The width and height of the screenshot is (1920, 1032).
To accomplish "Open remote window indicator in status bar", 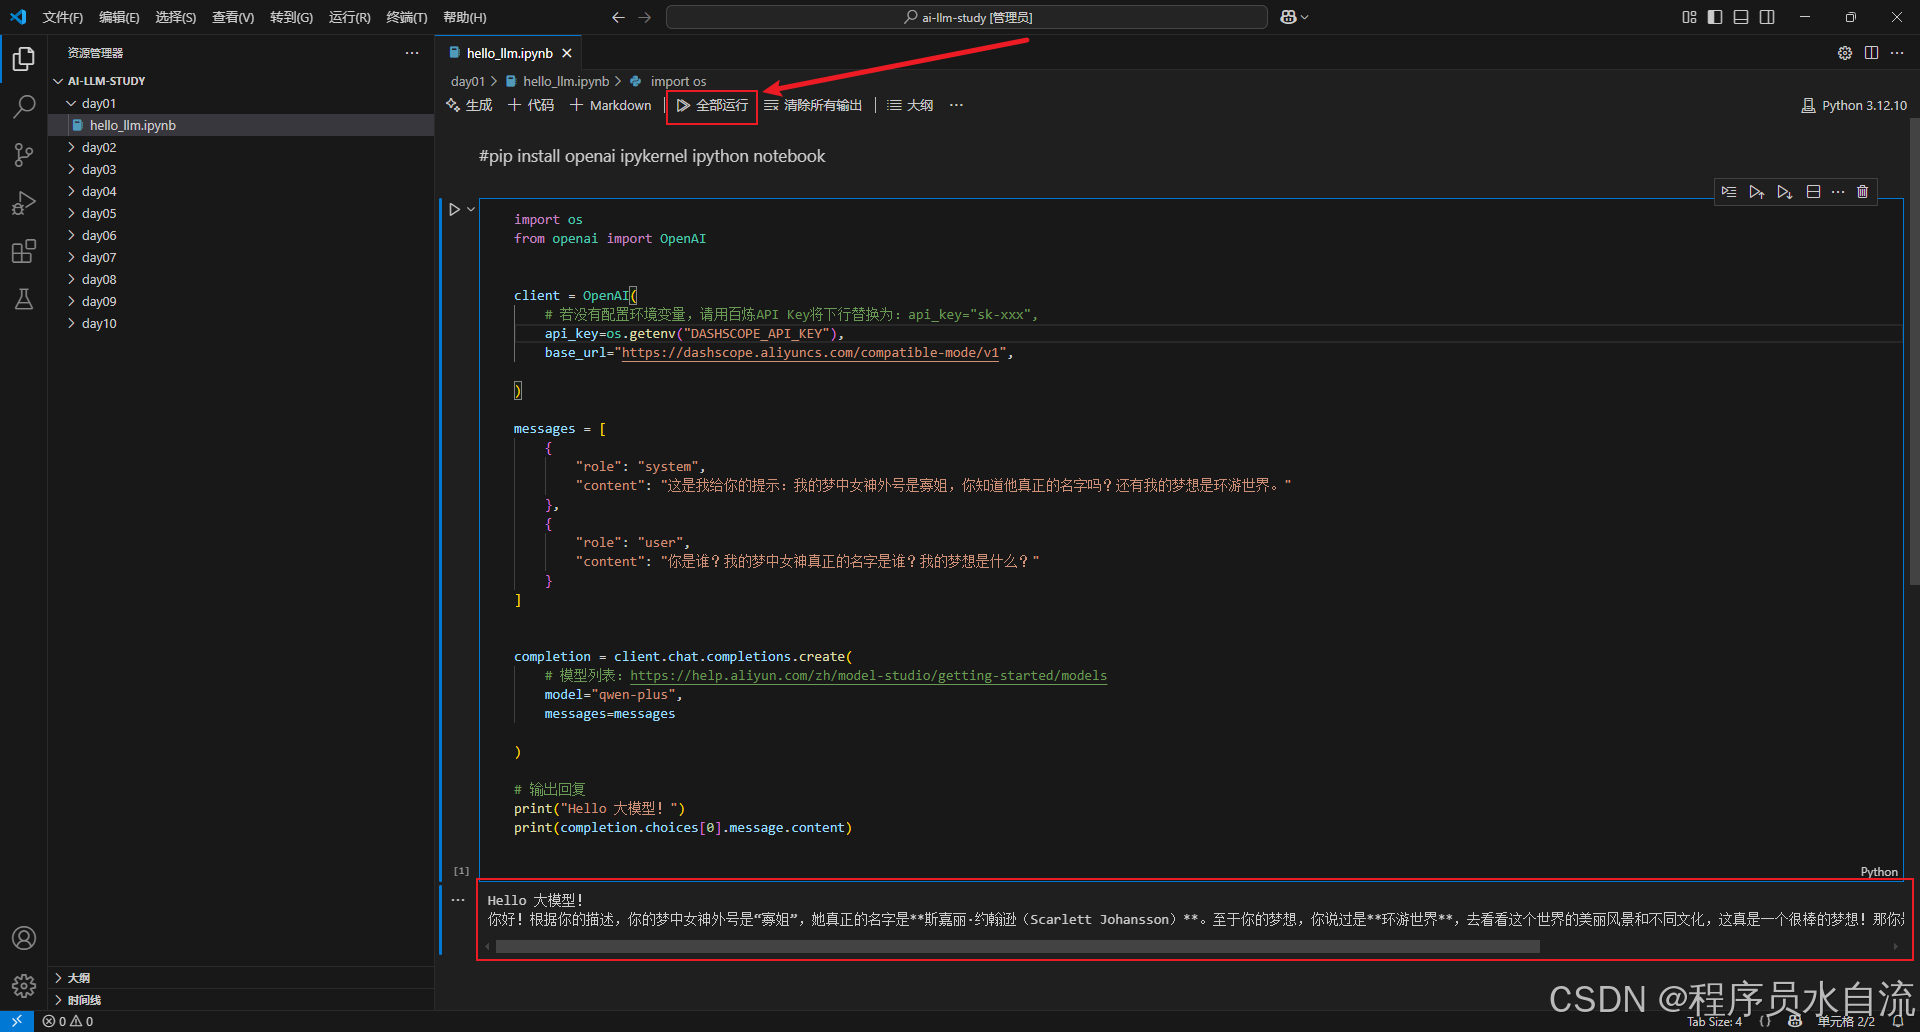I will [17, 1021].
